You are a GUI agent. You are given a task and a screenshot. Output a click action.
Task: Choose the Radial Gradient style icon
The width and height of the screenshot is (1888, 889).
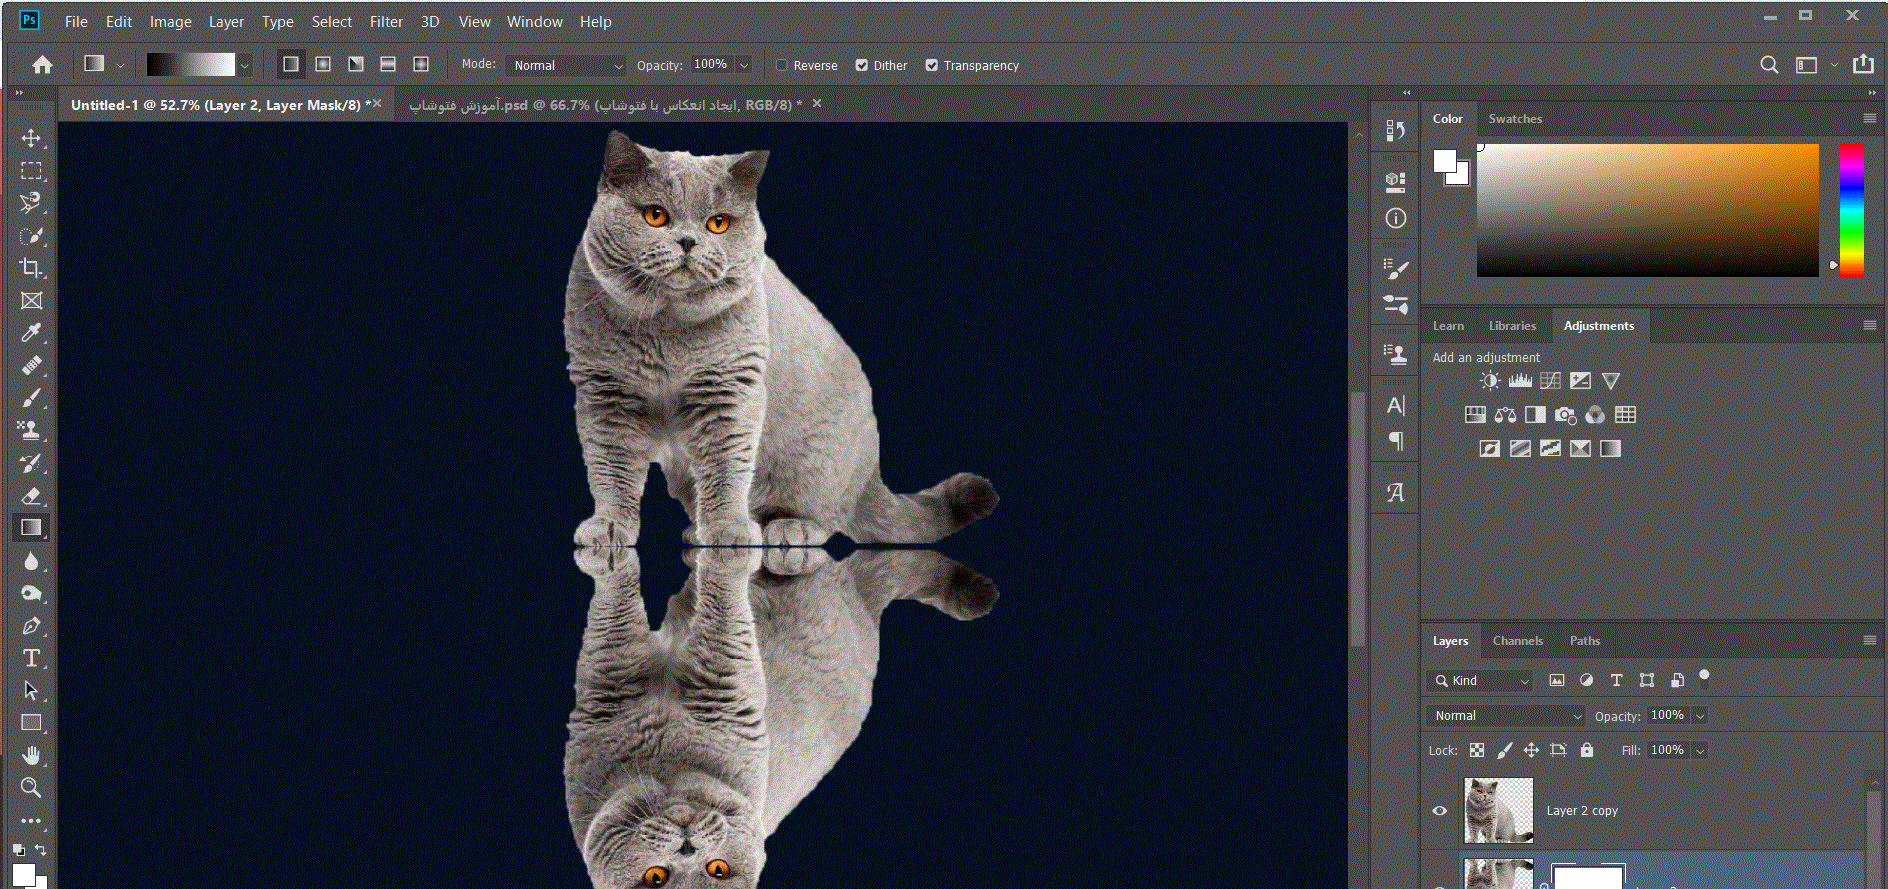point(323,64)
